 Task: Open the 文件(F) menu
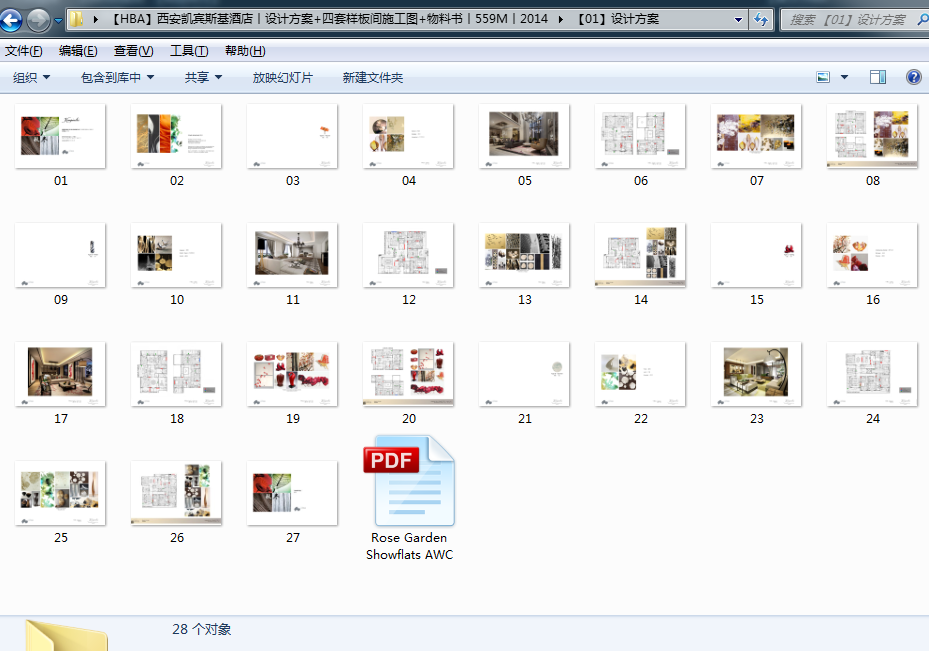point(24,51)
